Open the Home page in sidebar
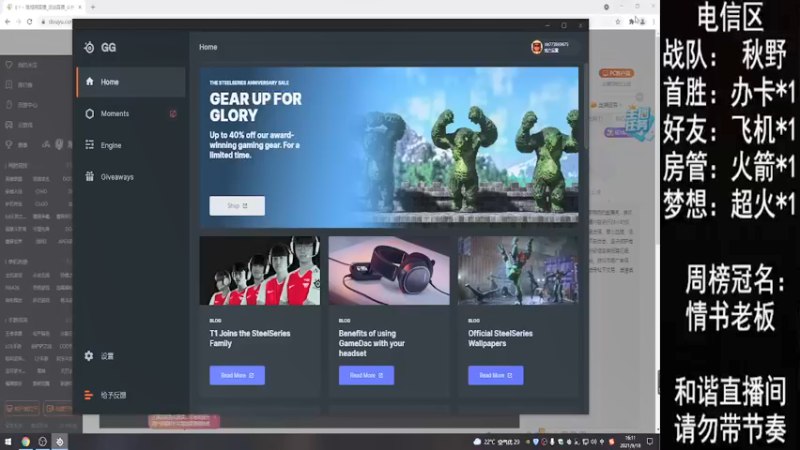Image resolution: width=800 pixels, height=450 pixels. (131, 82)
